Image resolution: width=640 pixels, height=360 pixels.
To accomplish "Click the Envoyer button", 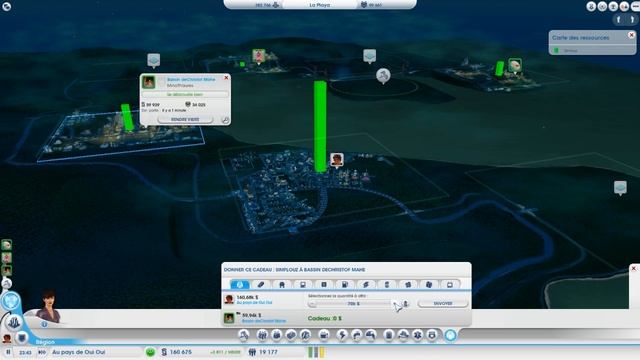I will coord(443,303).
